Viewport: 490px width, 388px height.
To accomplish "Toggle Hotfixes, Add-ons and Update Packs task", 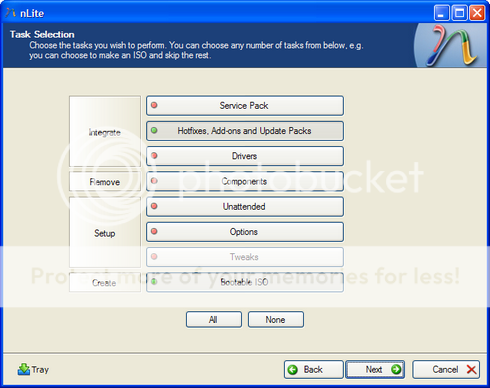I will pos(245,131).
